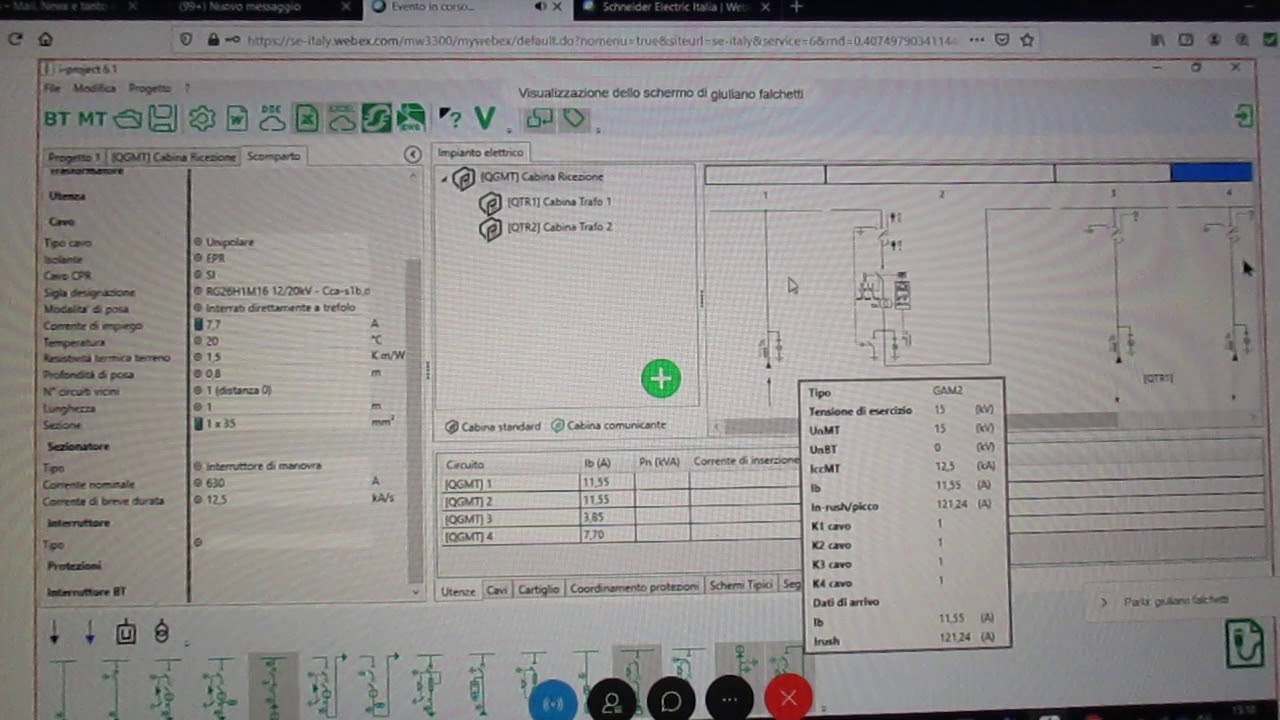The height and width of the screenshot is (720, 1280).
Task: Select [QTR1] Cabina Trafo 1 tree item
Action: (559, 202)
